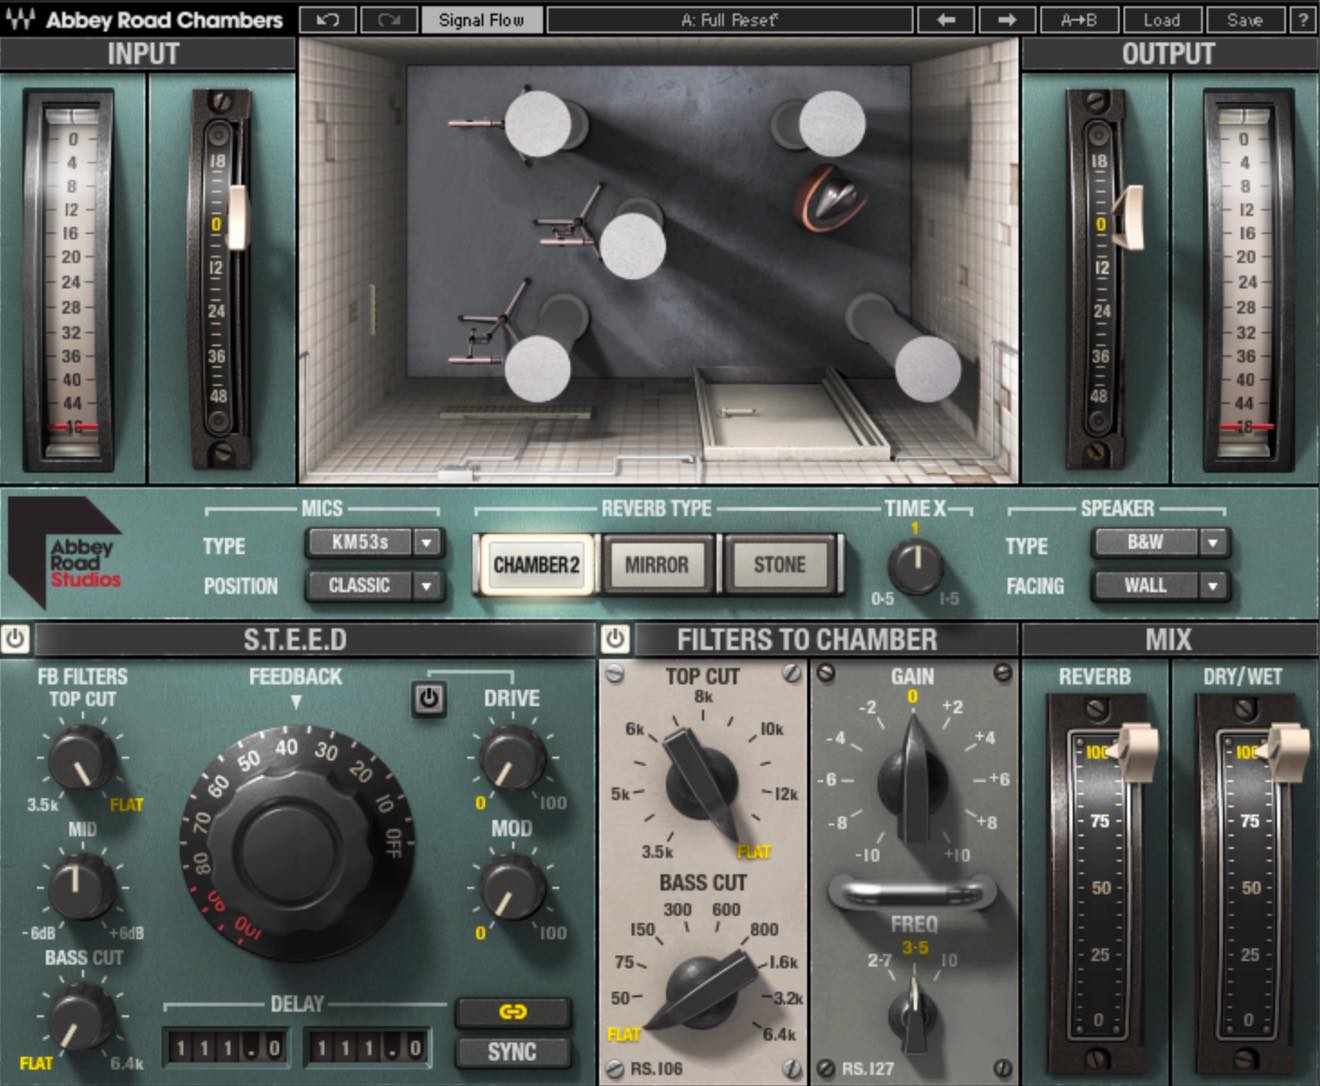This screenshot has height=1086, width=1320.
Task: Click the input VU meter
Action: click(x=74, y=280)
